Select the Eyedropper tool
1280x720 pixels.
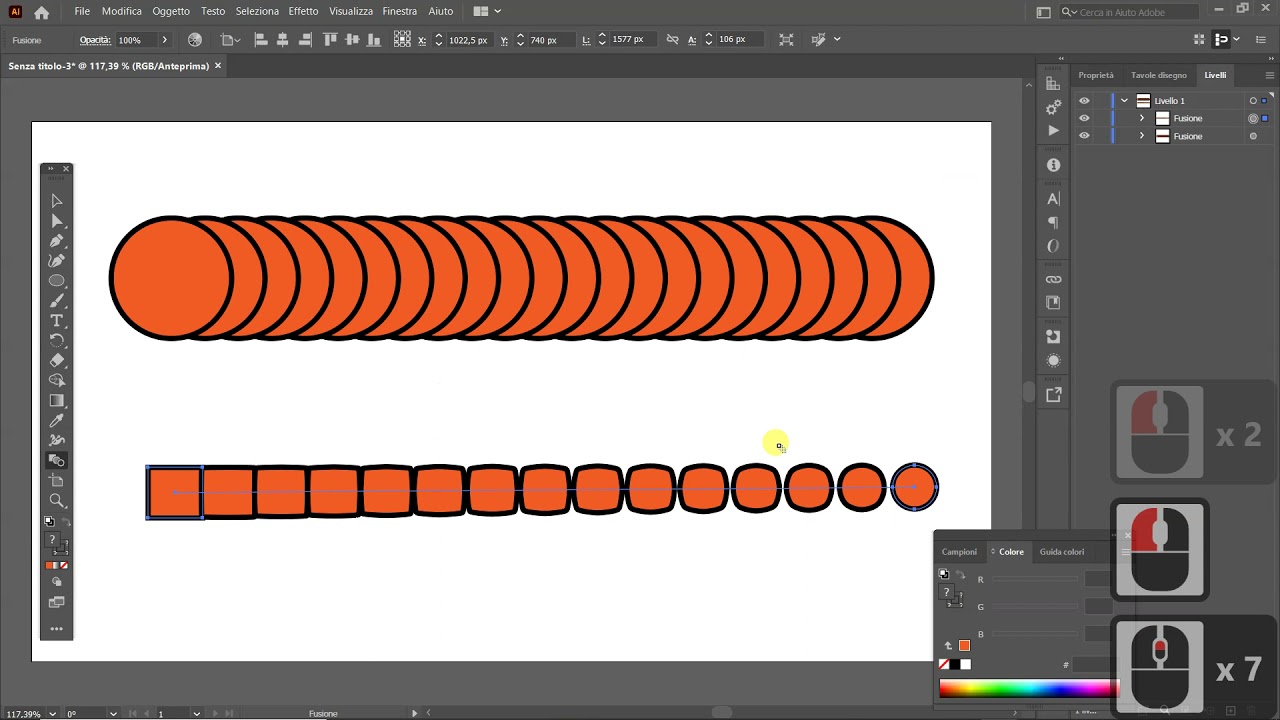(57, 421)
